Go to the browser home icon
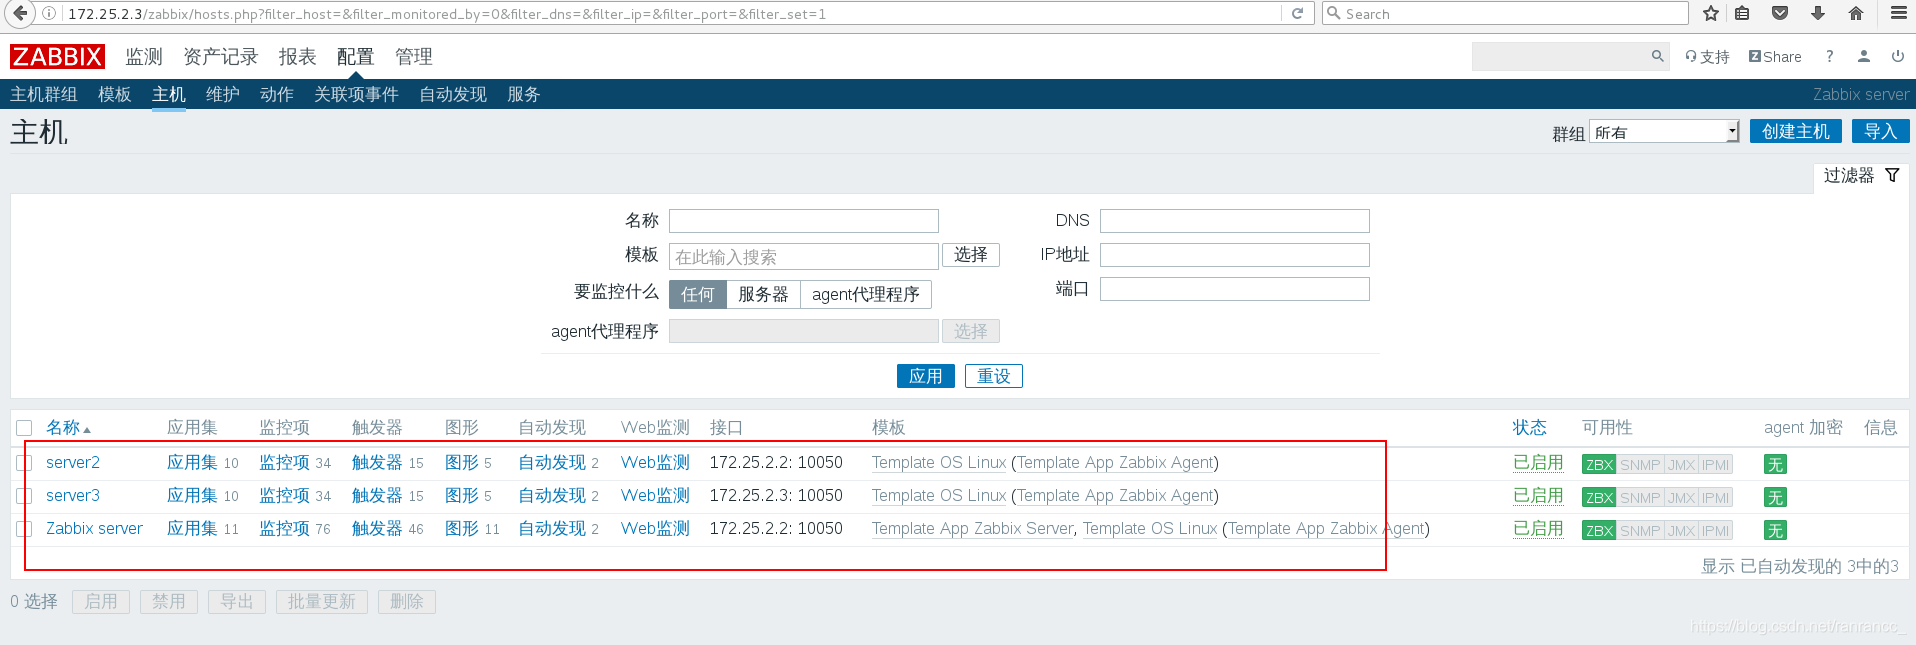1916x645 pixels. coord(1856,13)
